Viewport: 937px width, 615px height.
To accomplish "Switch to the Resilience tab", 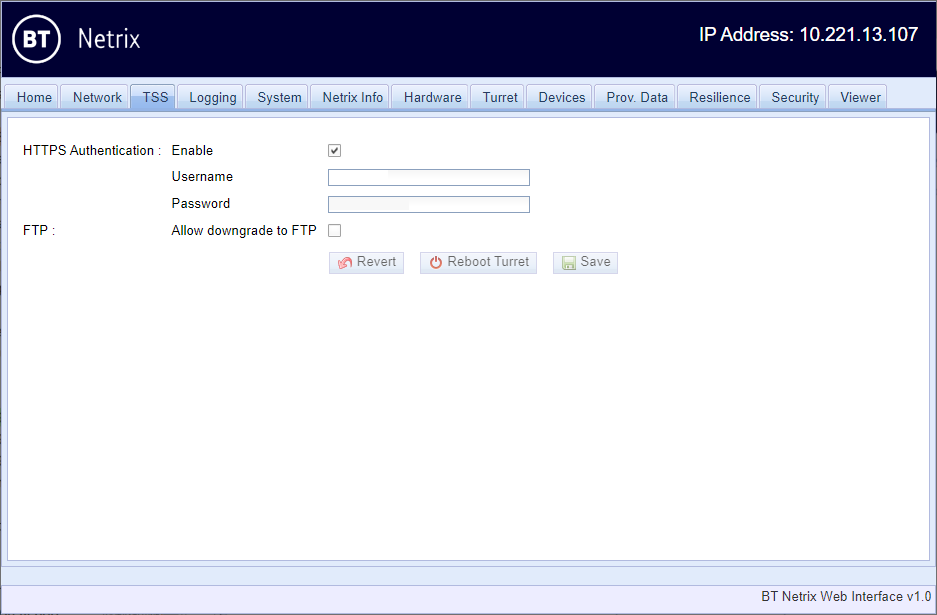I will click(x=719, y=97).
